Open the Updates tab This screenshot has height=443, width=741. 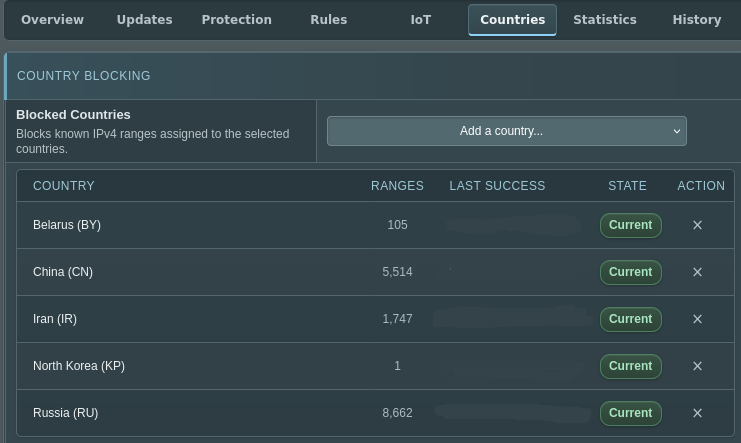pyautogui.click(x=145, y=20)
